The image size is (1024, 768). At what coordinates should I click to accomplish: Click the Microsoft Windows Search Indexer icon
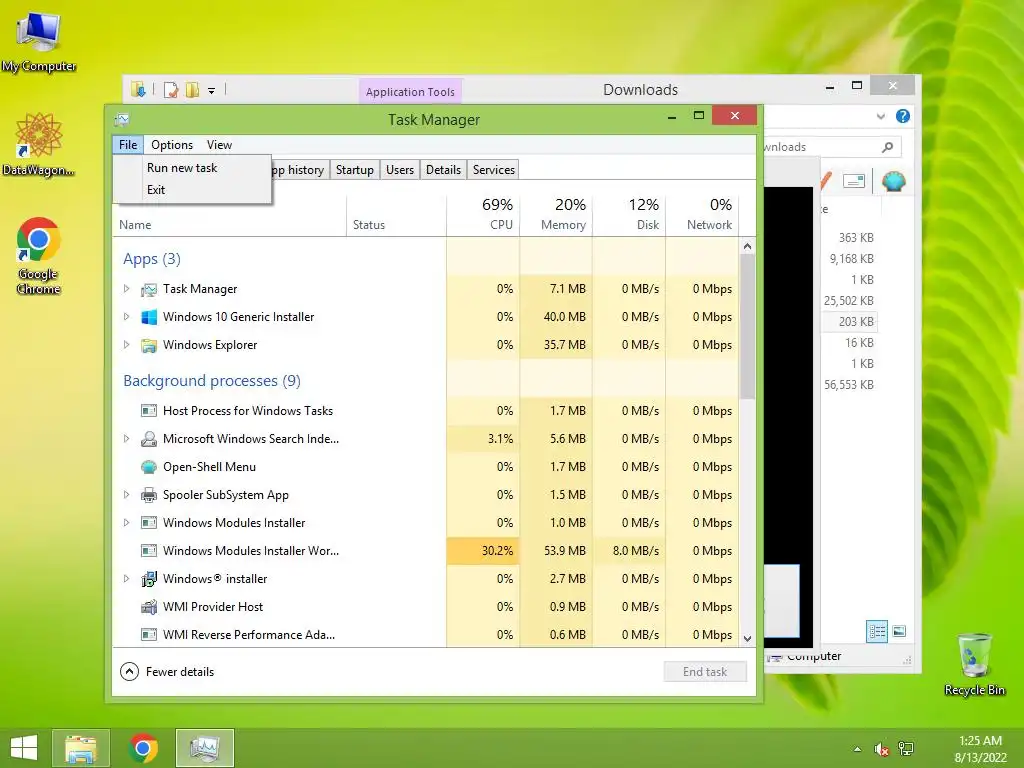tap(149, 439)
